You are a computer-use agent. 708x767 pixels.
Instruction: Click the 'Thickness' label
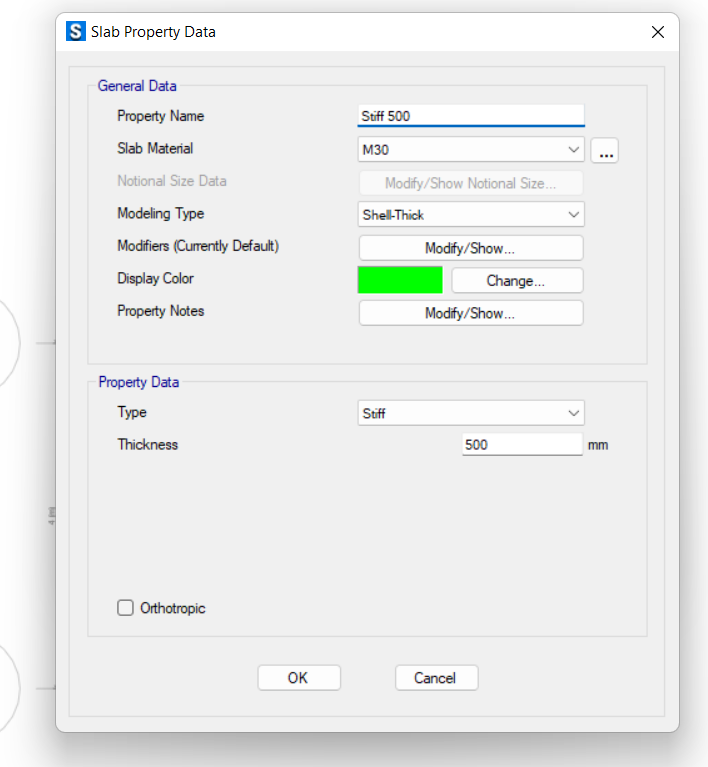pyautogui.click(x=147, y=445)
